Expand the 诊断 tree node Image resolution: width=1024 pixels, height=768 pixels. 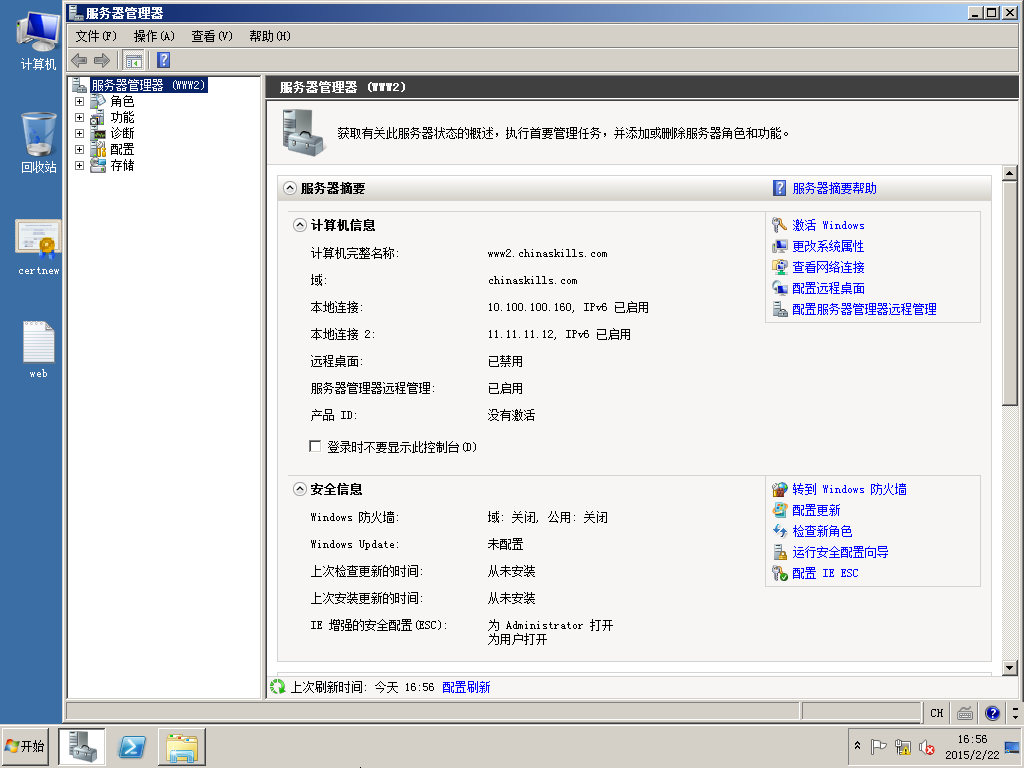coord(79,133)
